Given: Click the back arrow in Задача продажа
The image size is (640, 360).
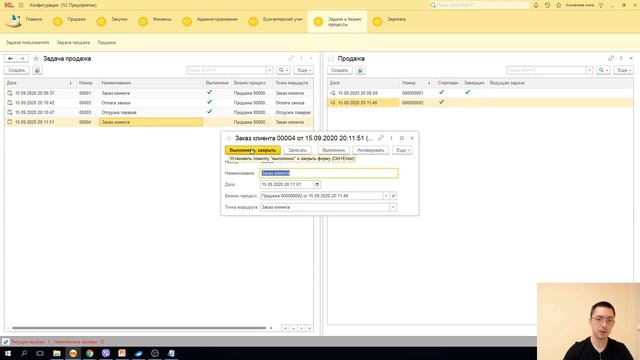Looking at the screenshot, I should (x=11, y=59).
